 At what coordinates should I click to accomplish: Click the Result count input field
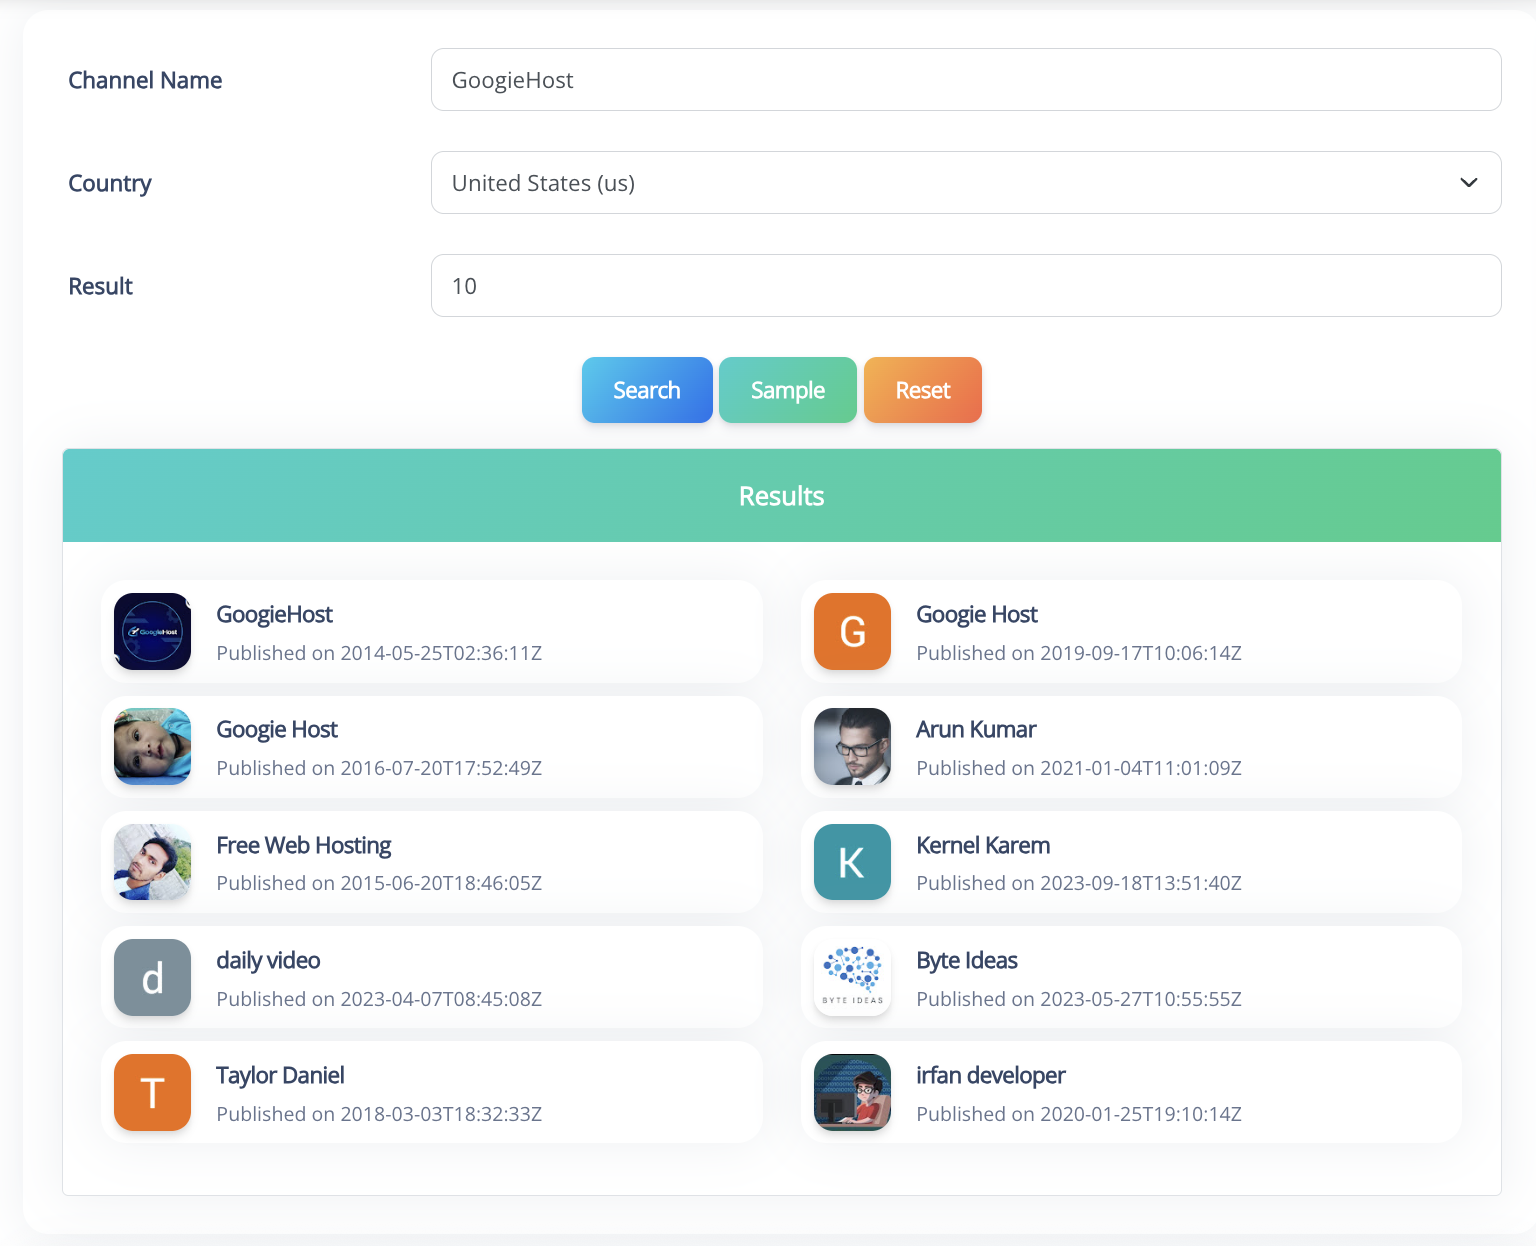pos(965,286)
